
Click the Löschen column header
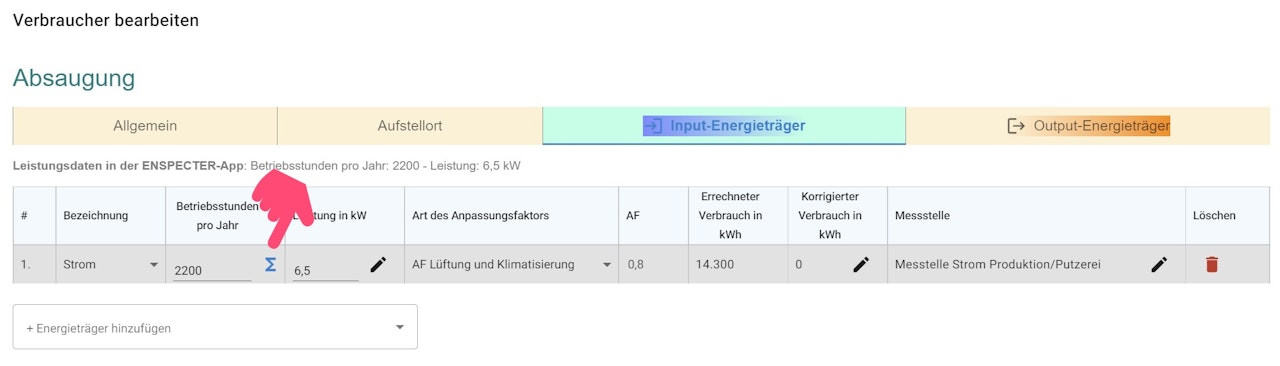(x=1214, y=215)
